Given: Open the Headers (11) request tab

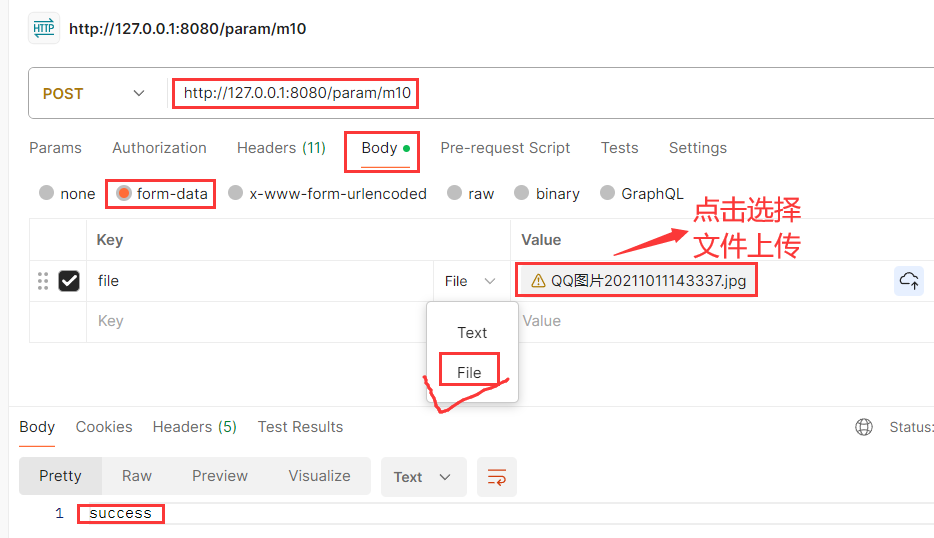Looking at the screenshot, I should point(281,148).
